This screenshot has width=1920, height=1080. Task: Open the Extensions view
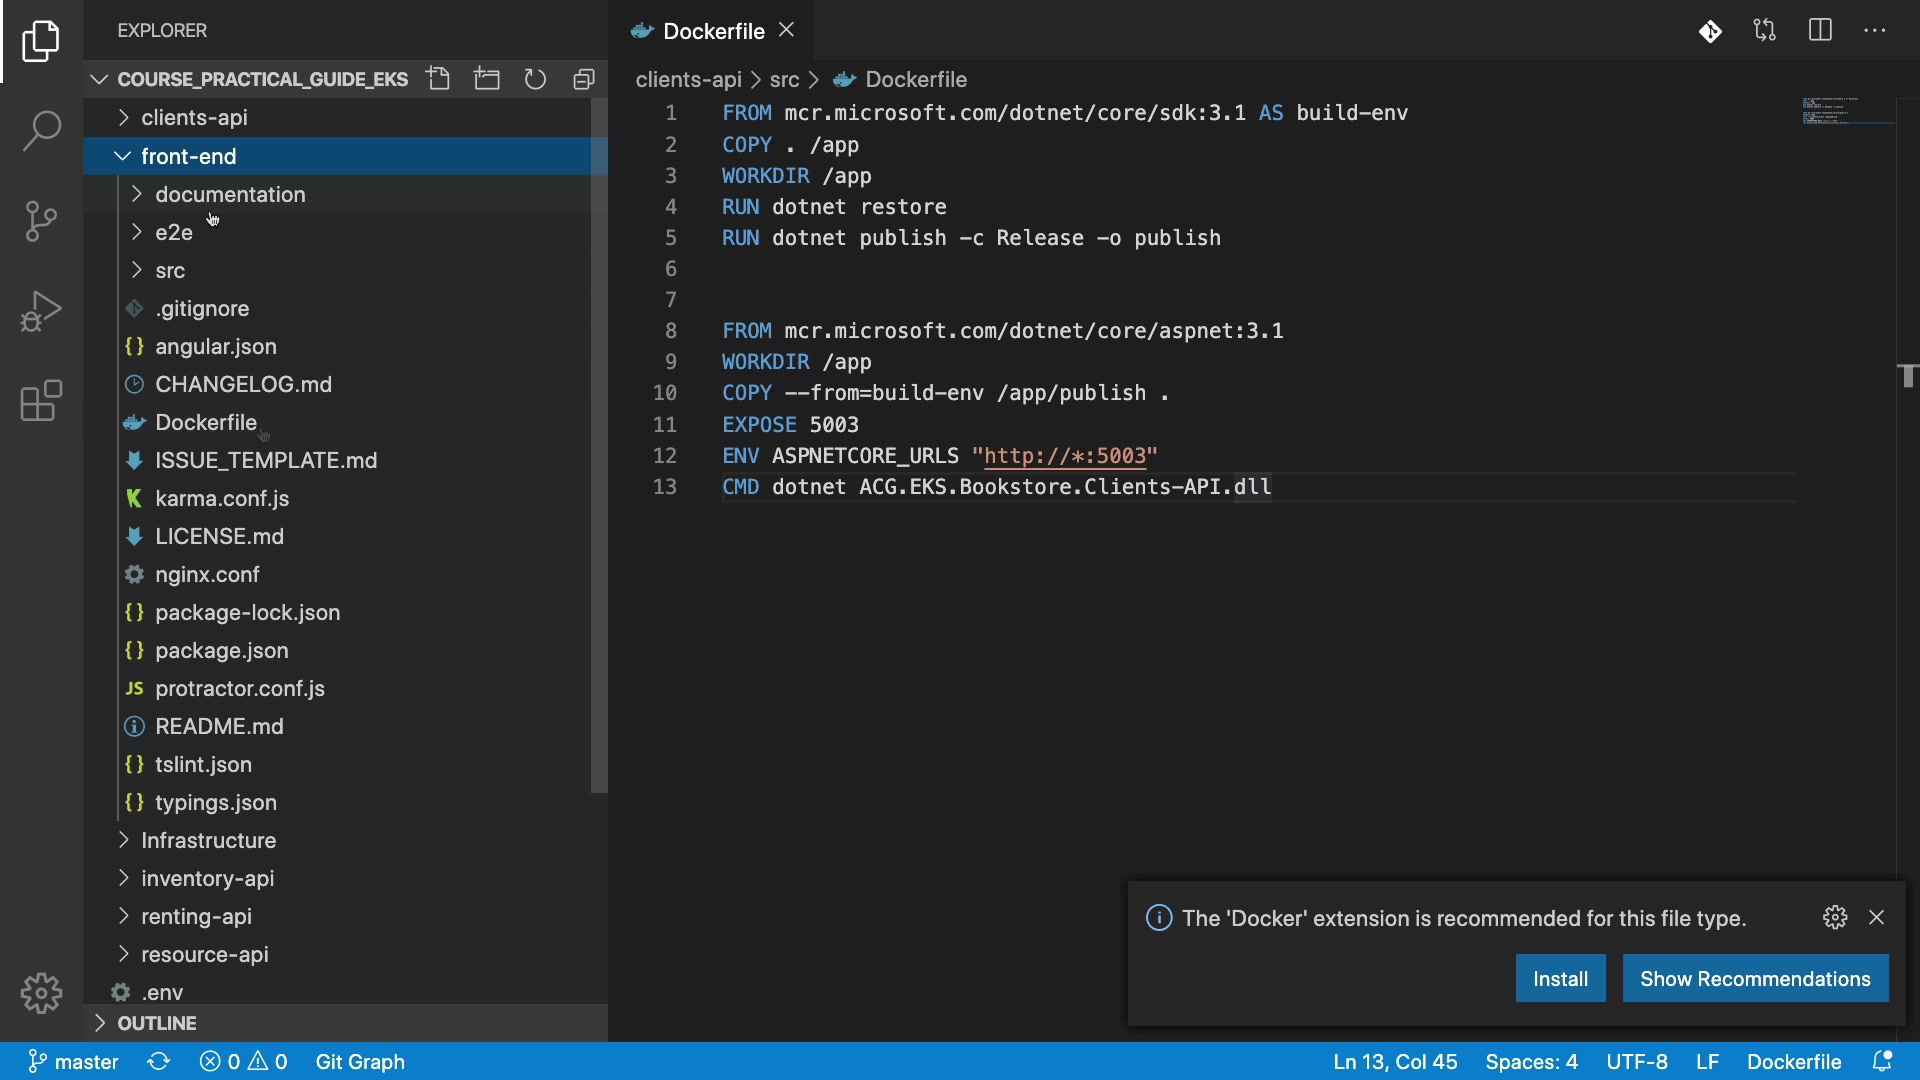[x=41, y=401]
